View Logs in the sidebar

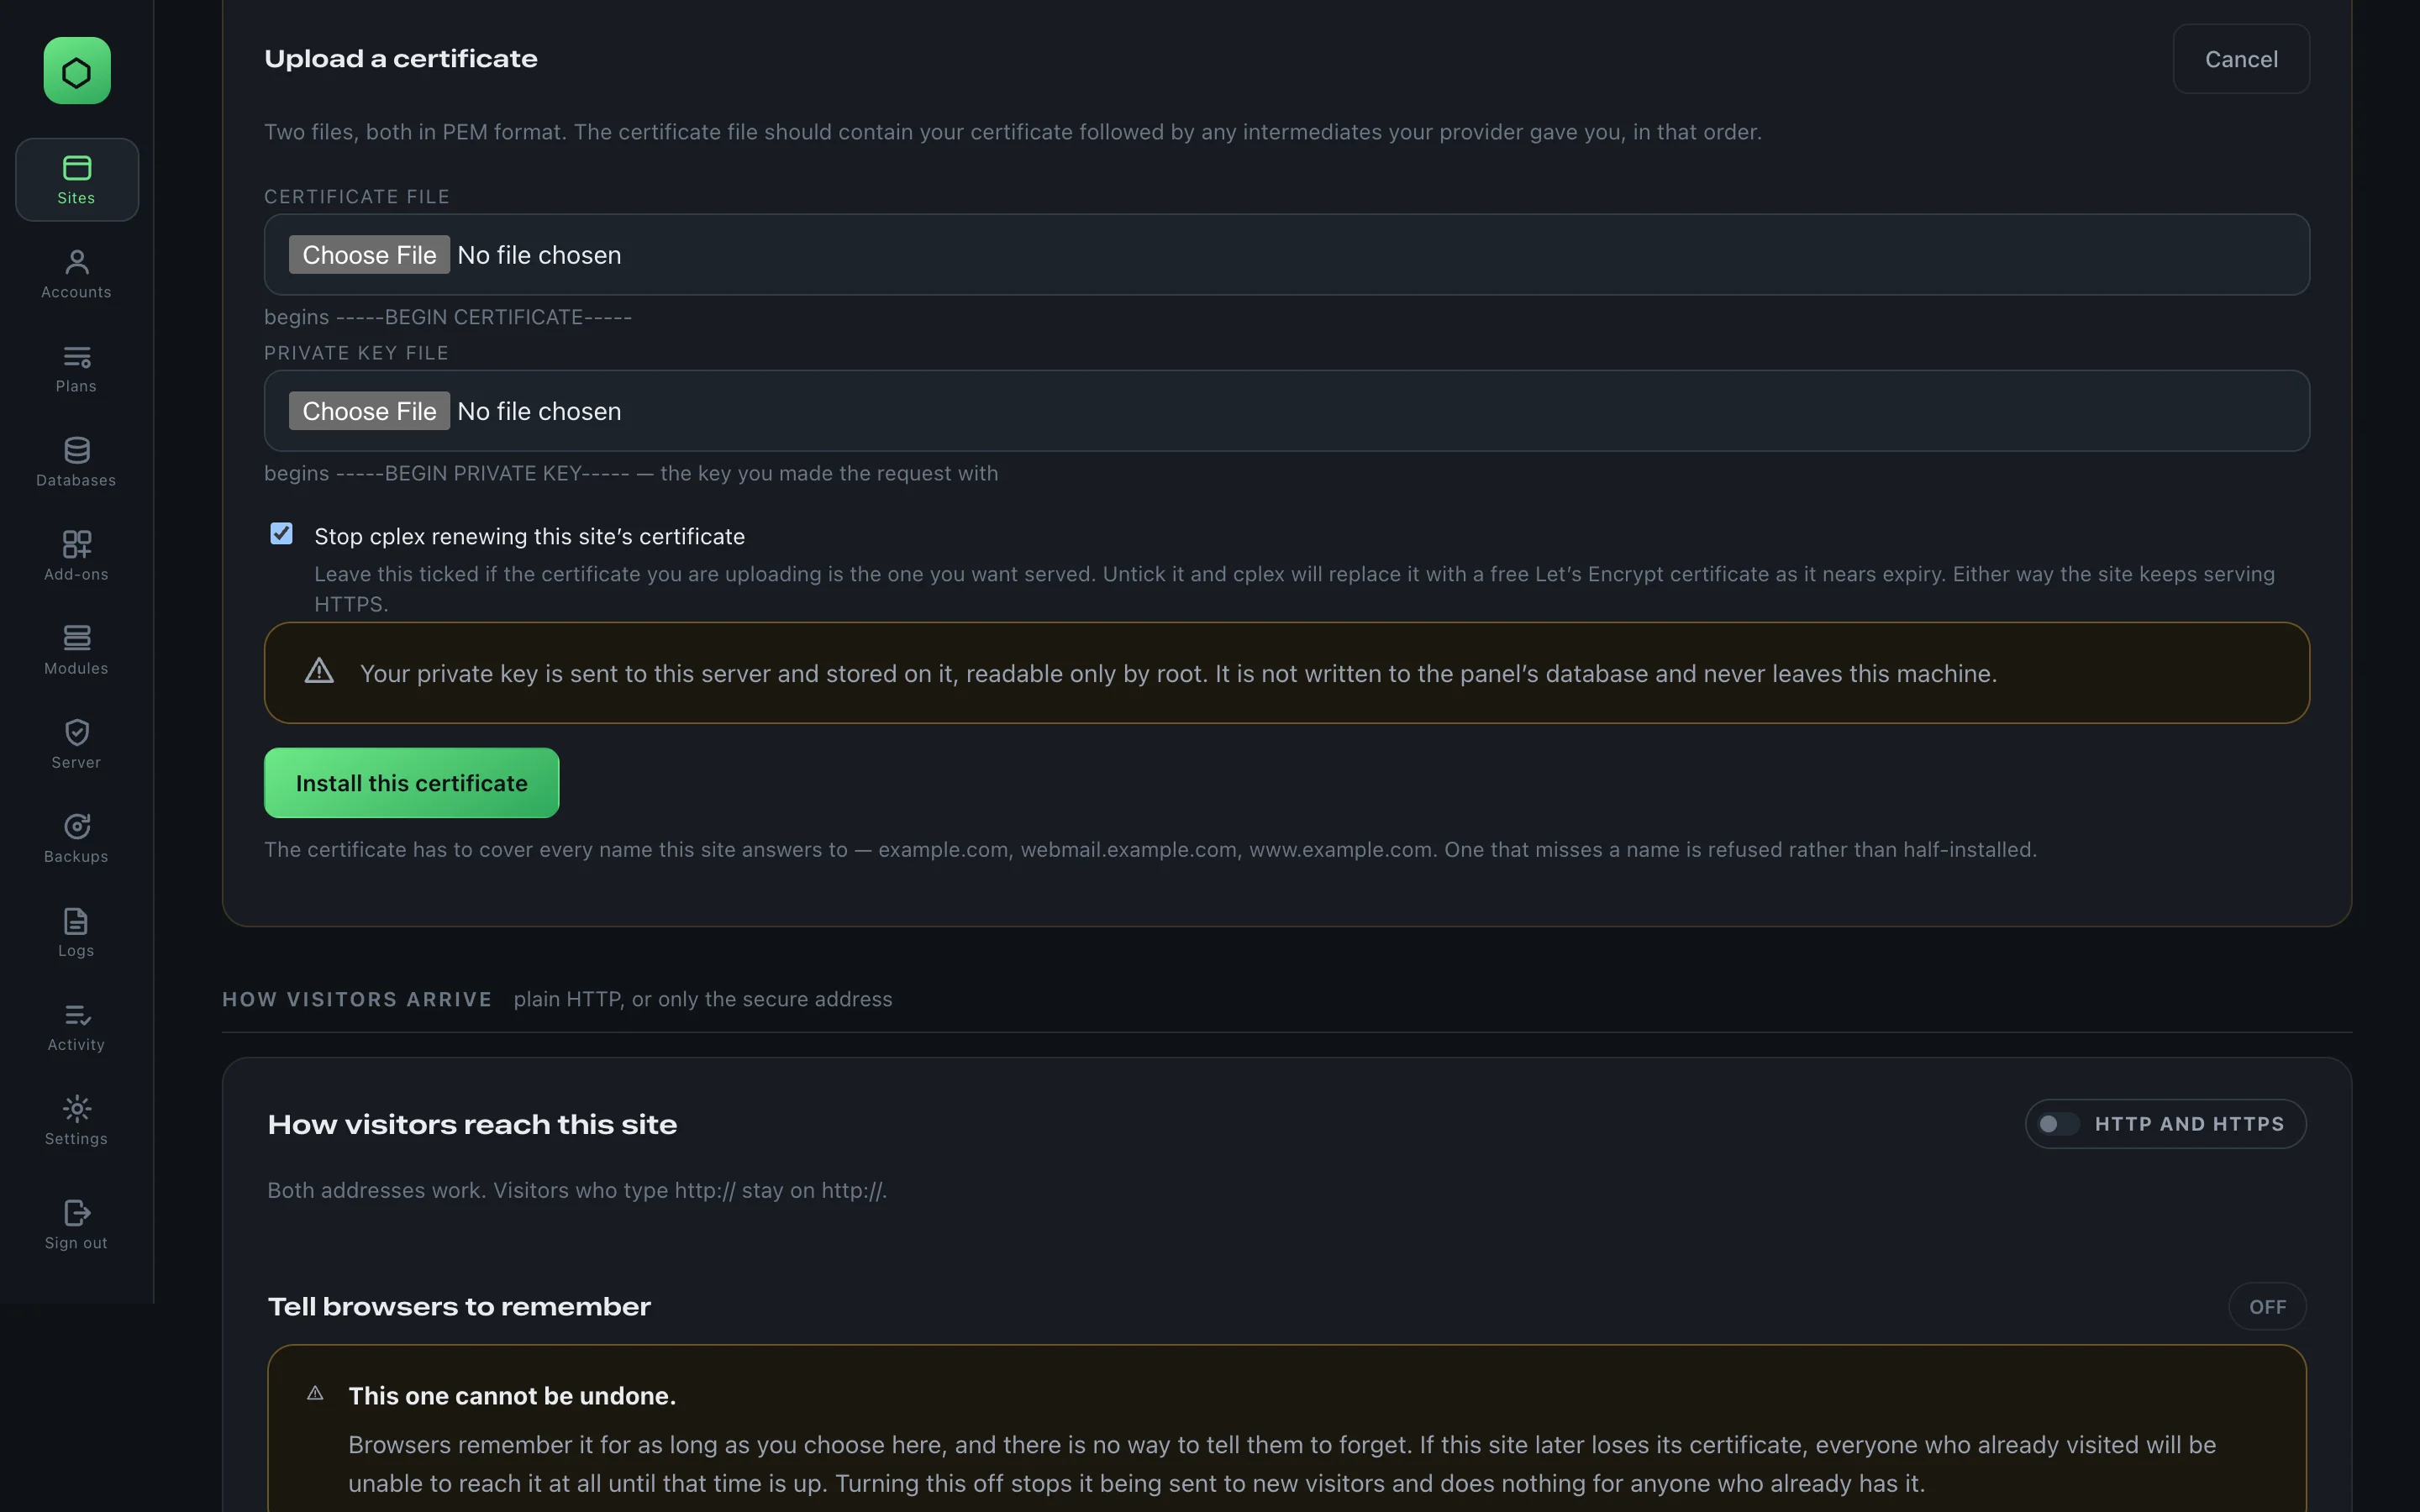pos(77,932)
